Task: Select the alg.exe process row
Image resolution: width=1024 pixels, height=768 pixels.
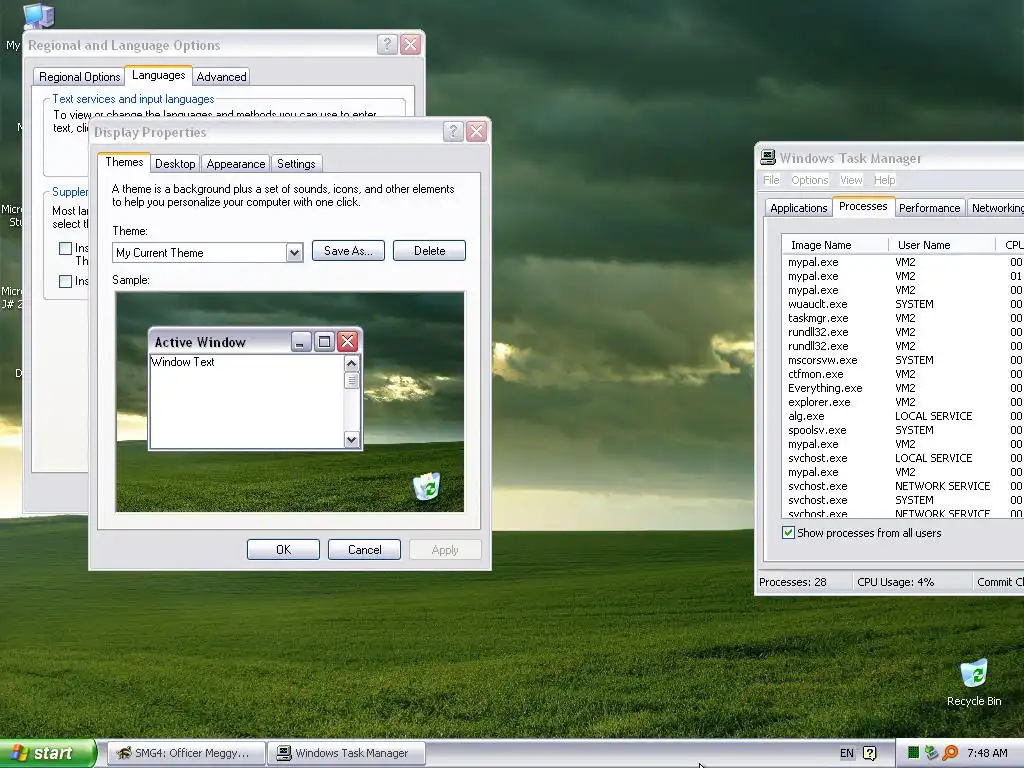Action: coord(904,416)
